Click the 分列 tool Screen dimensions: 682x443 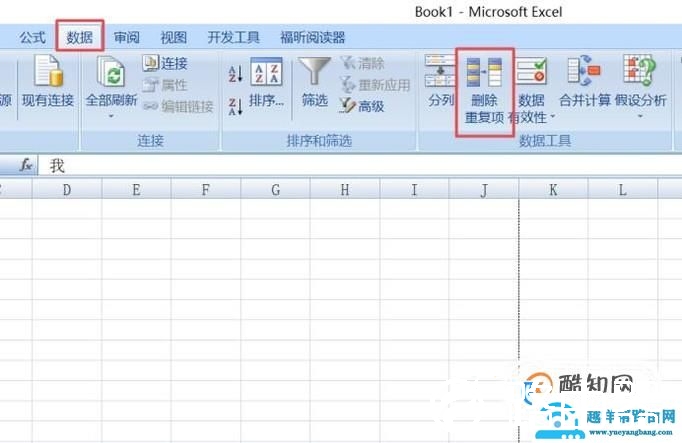click(440, 82)
